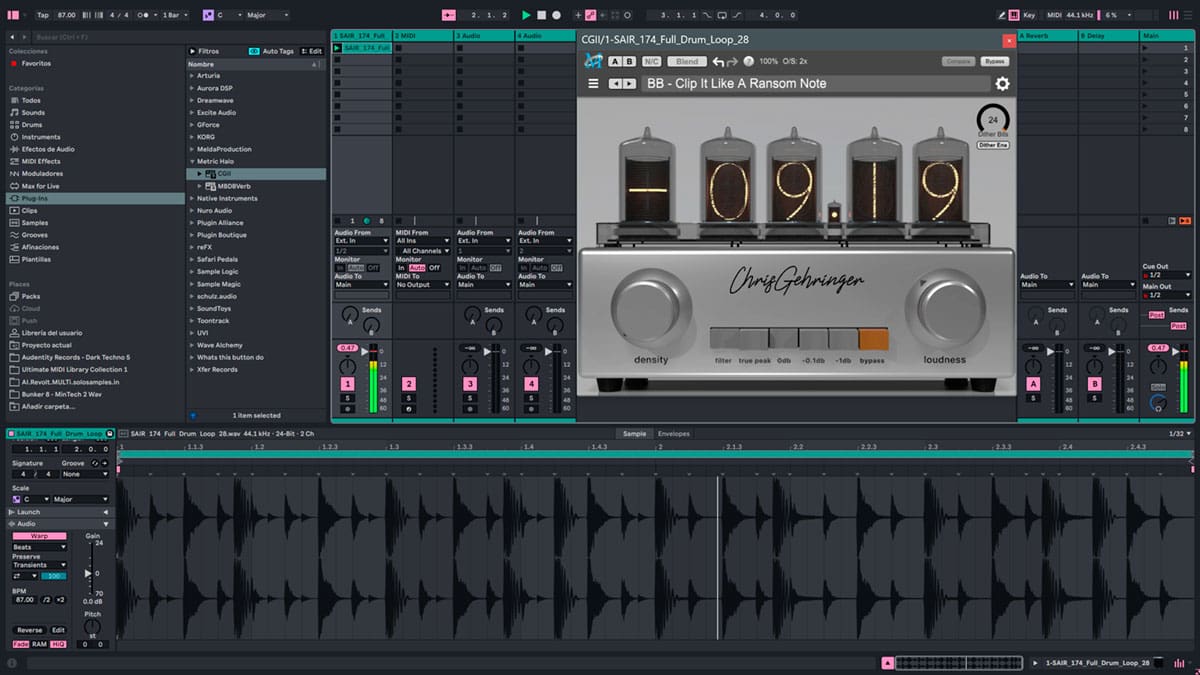Select Favoritos in Colecciones
The image size is (1200, 675).
click(36, 63)
